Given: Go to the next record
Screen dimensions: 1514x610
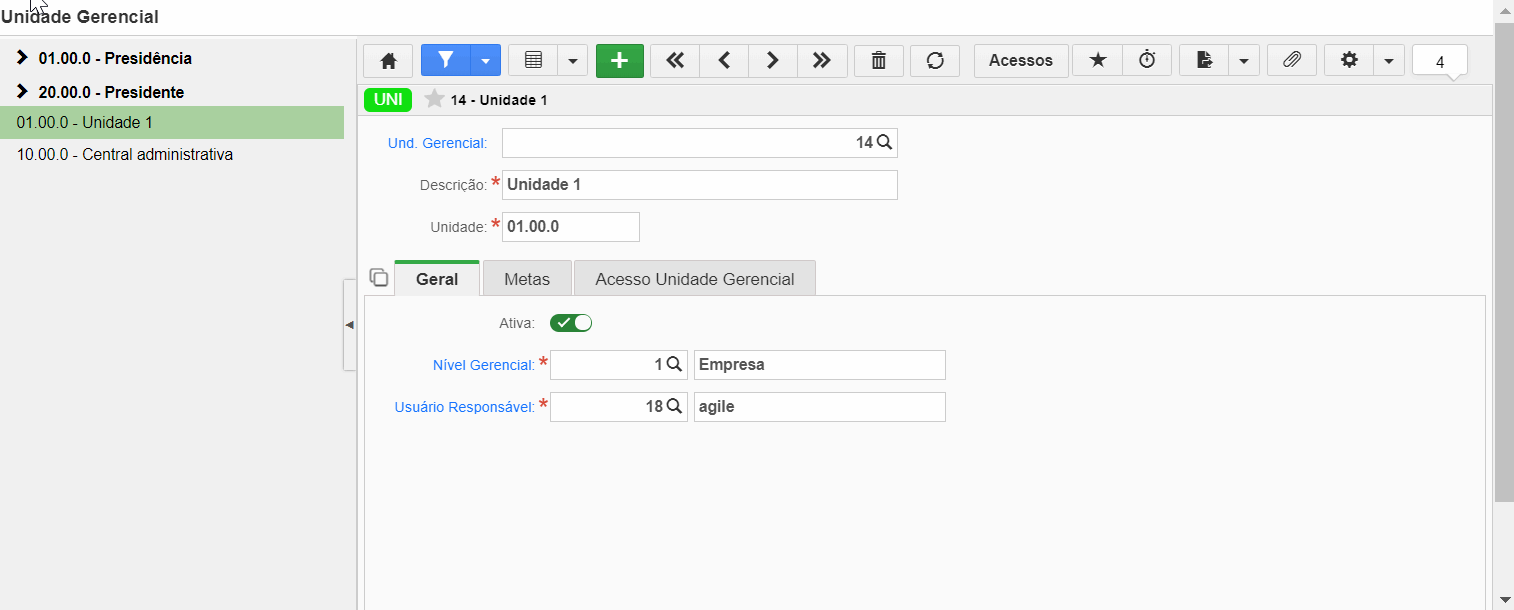Looking at the screenshot, I should pyautogui.click(x=773, y=61).
